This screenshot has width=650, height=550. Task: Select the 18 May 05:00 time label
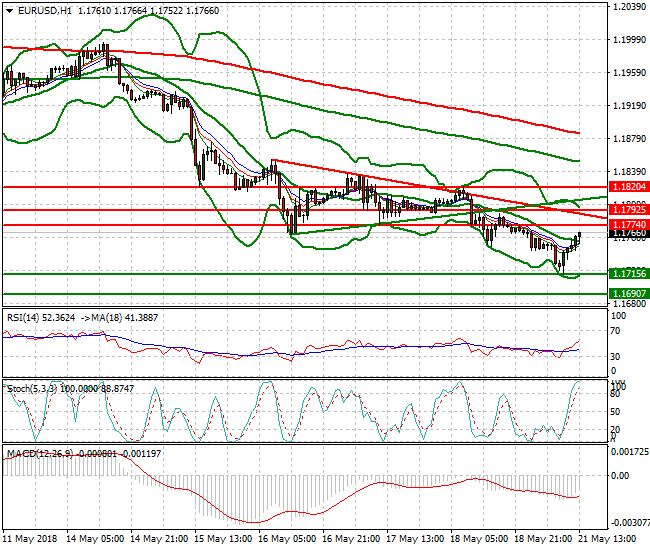point(479,539)
